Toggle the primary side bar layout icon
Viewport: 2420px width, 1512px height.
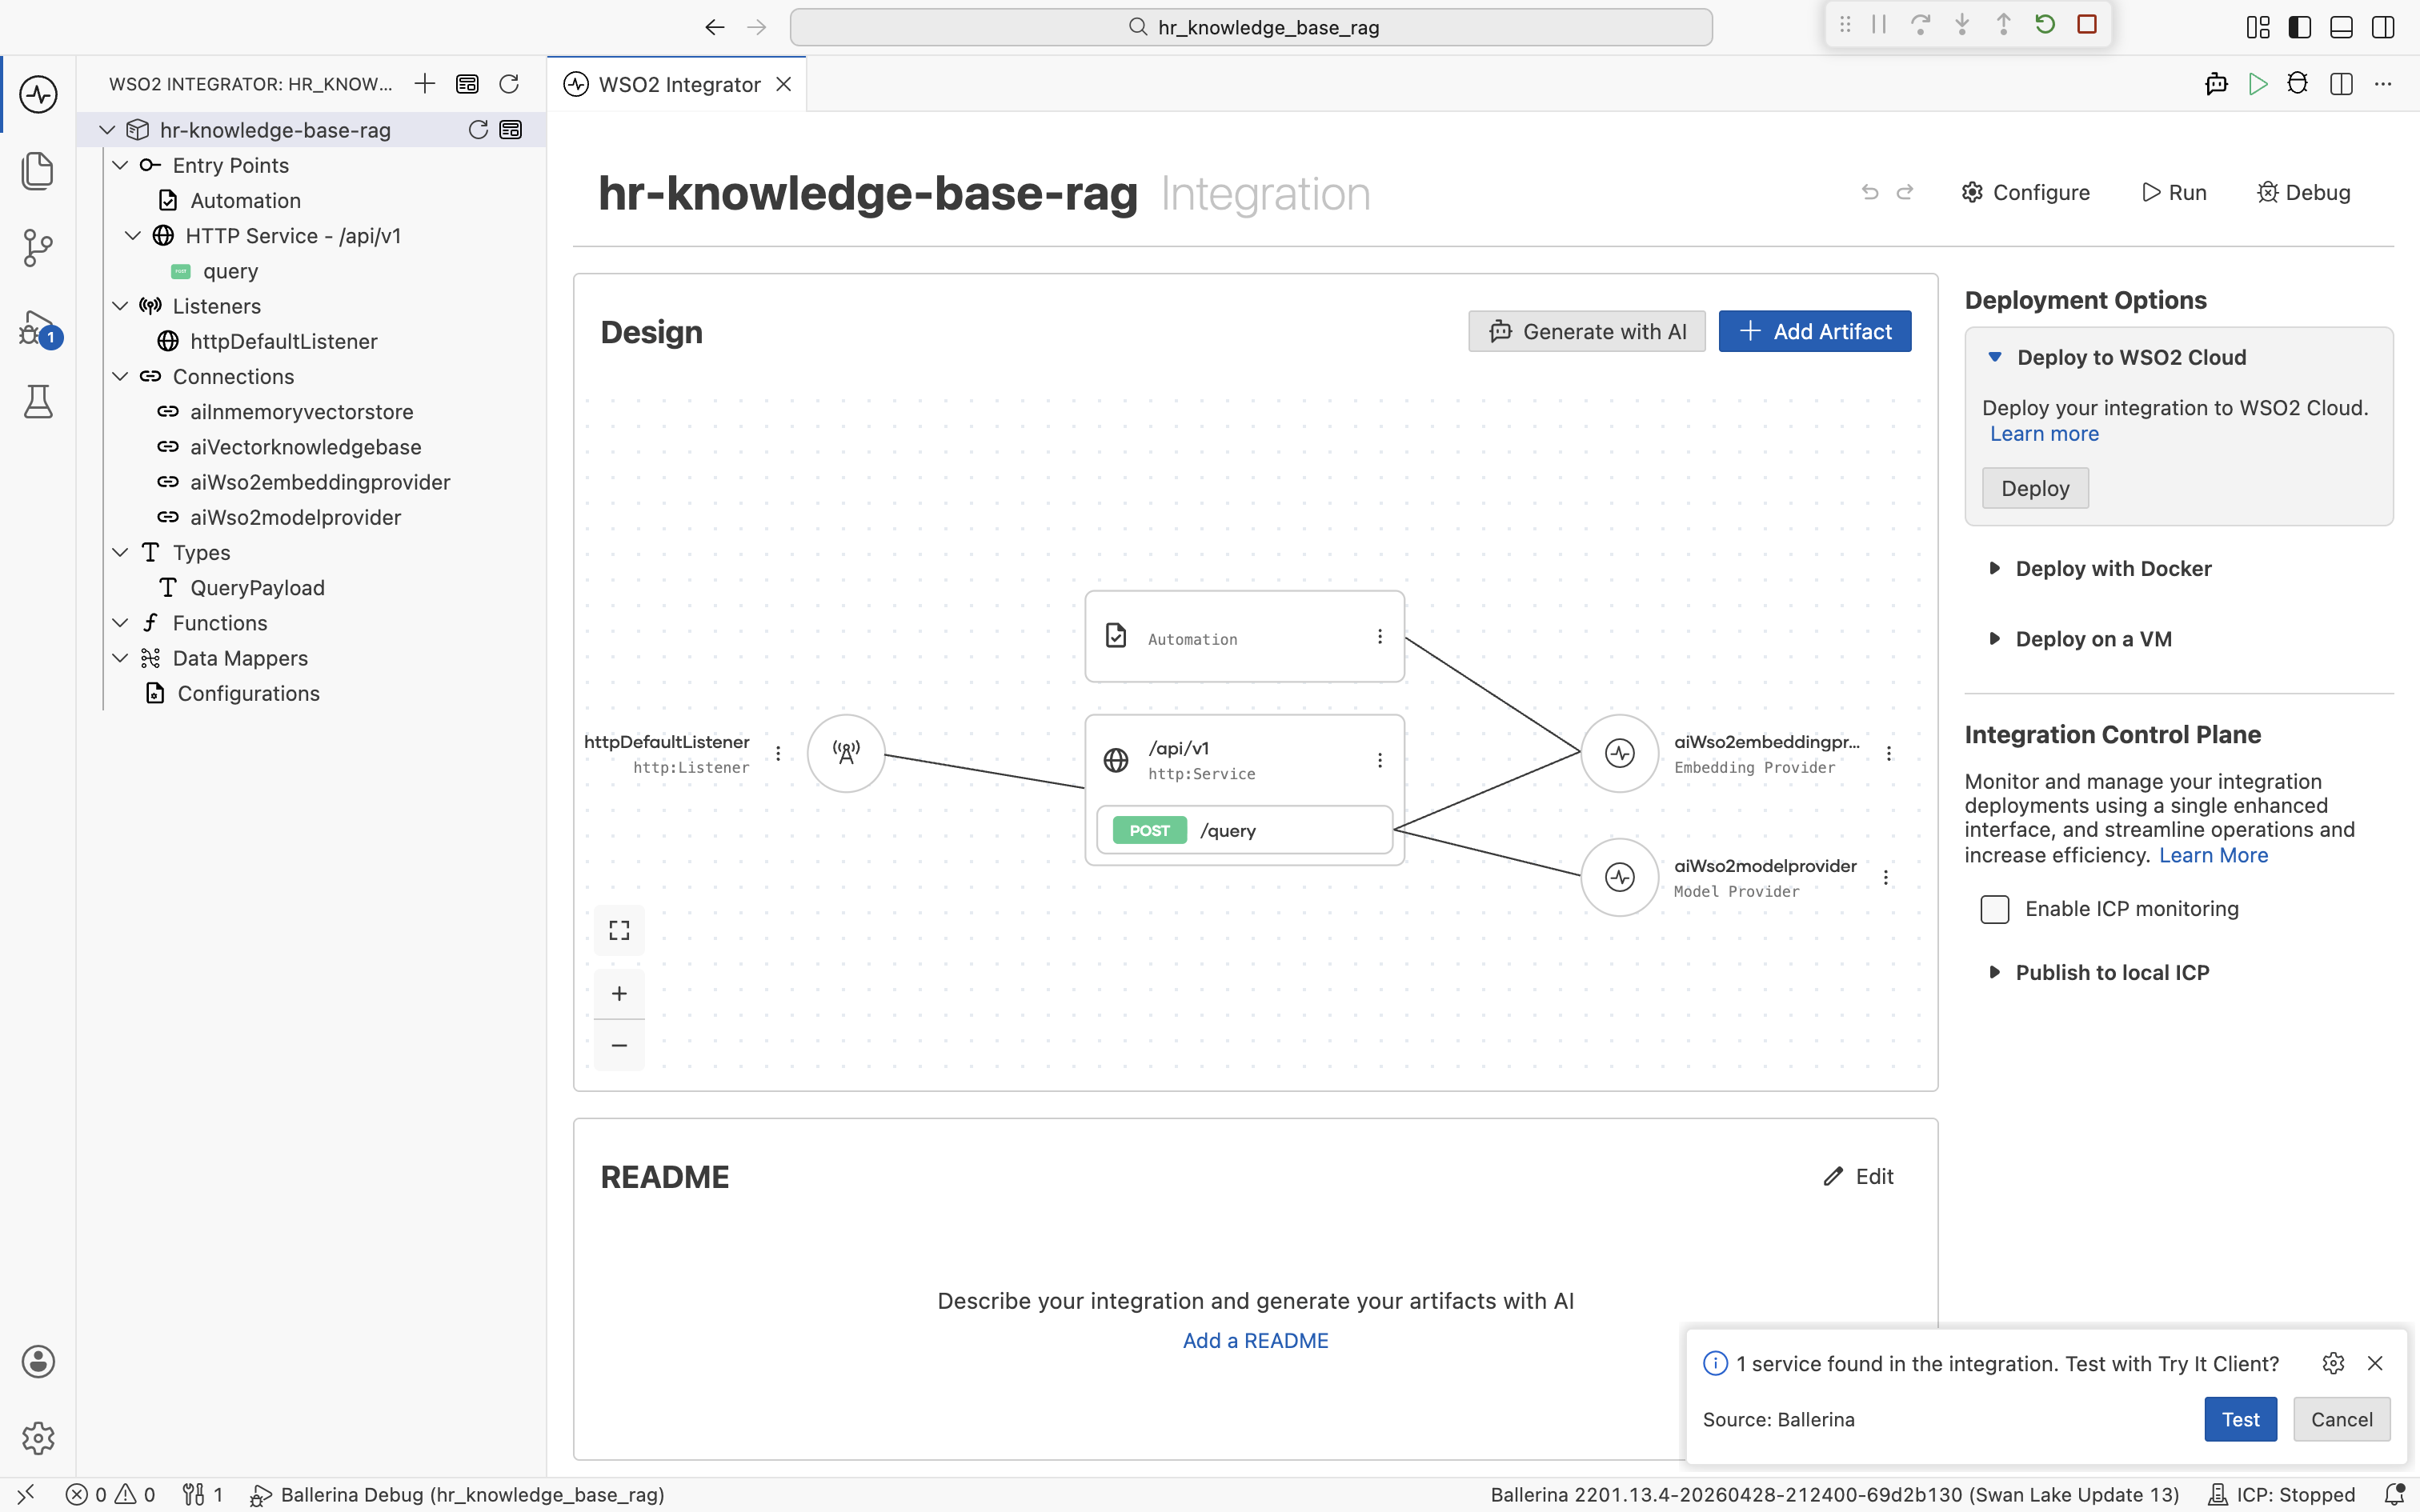tap(2300, 27)
